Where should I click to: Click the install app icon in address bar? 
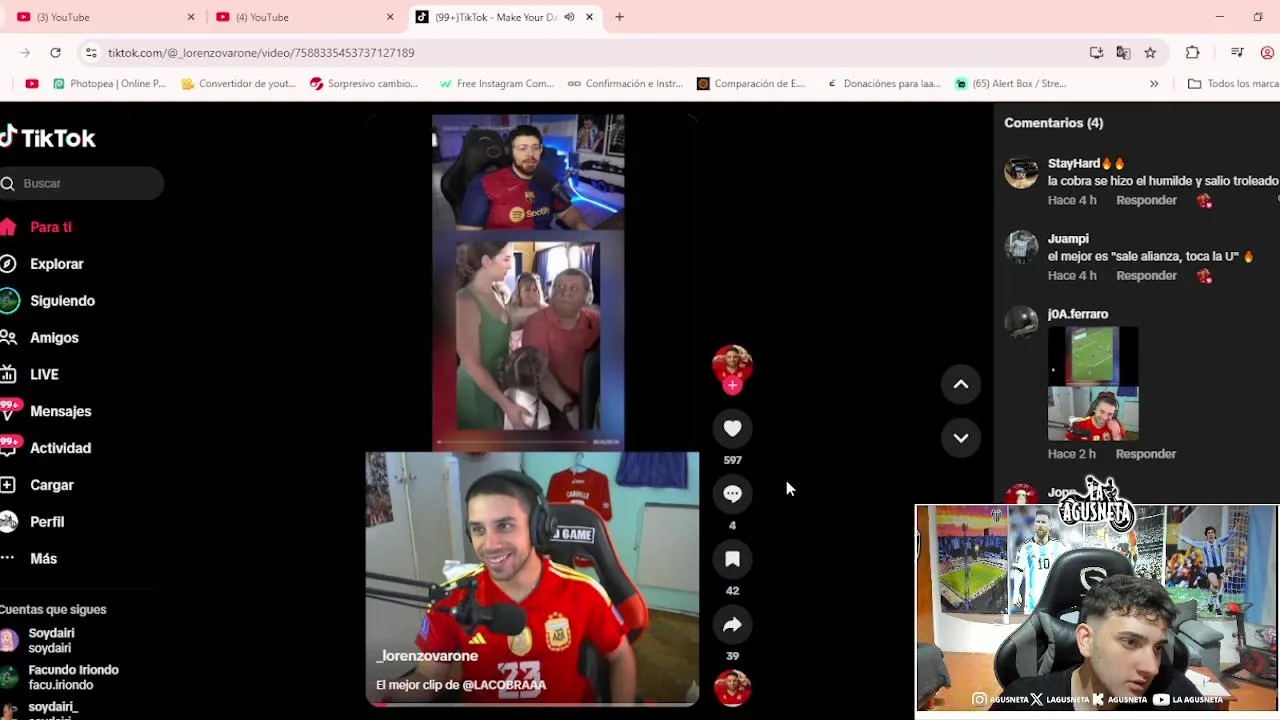[x=1096, y=52]
